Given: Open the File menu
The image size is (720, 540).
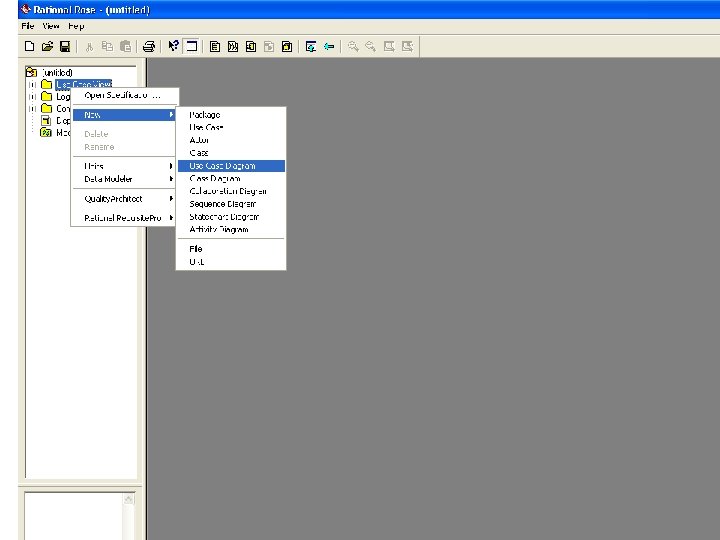Looking at the screenshot, I should 28,26.
